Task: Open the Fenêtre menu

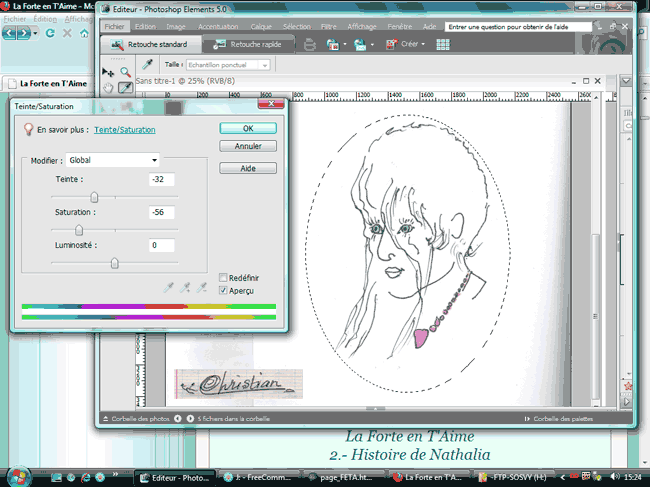Action: point(400,27)
